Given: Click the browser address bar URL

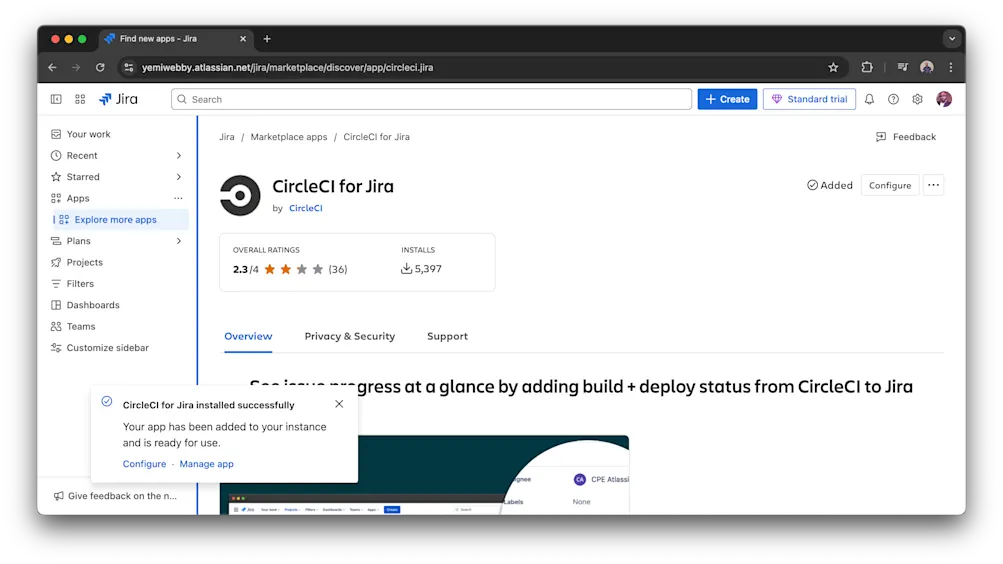Looking at the screenshot, I should click(287, 67).
